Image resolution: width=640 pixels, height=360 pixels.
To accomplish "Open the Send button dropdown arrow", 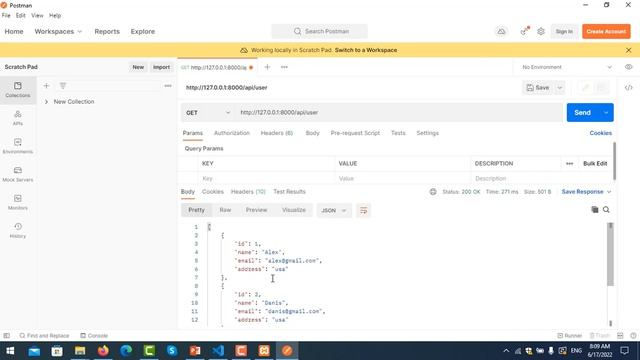I will coord(606,113).
